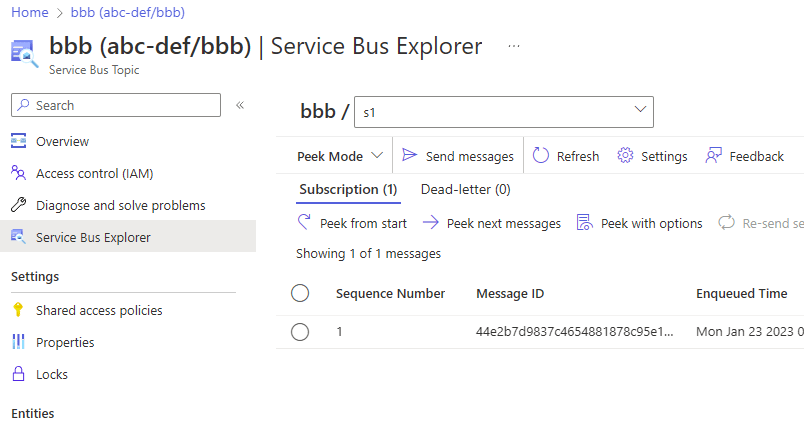The height and width of the screenshot is (425, 804).
Task: Click the Service Bus Topic resource icon
Action: [x=24, y=53]
